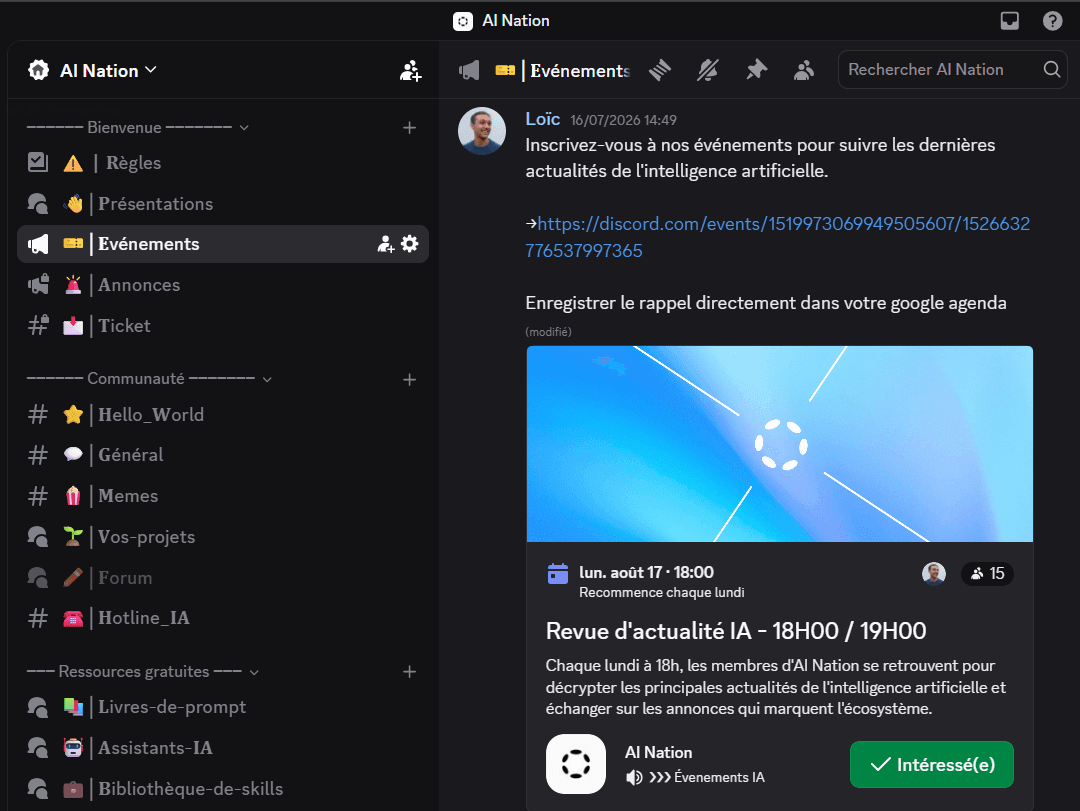Click the AI Nation title at window top
Screen dimensions: 1080x811
pyautogui.click(x=516, y=21)
